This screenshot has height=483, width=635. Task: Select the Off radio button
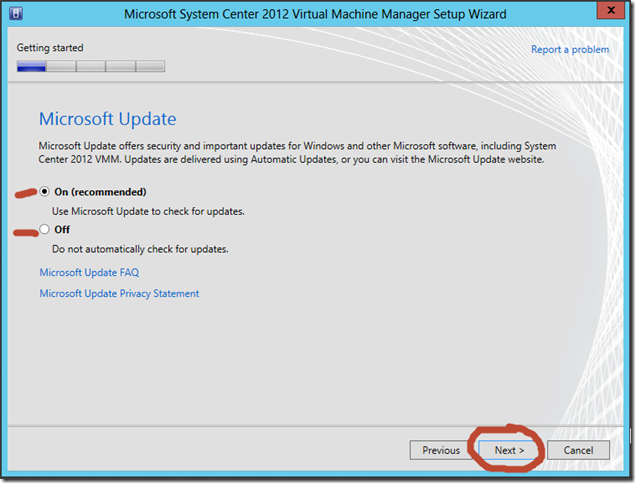pyautogui.click(x=44, y=229)
